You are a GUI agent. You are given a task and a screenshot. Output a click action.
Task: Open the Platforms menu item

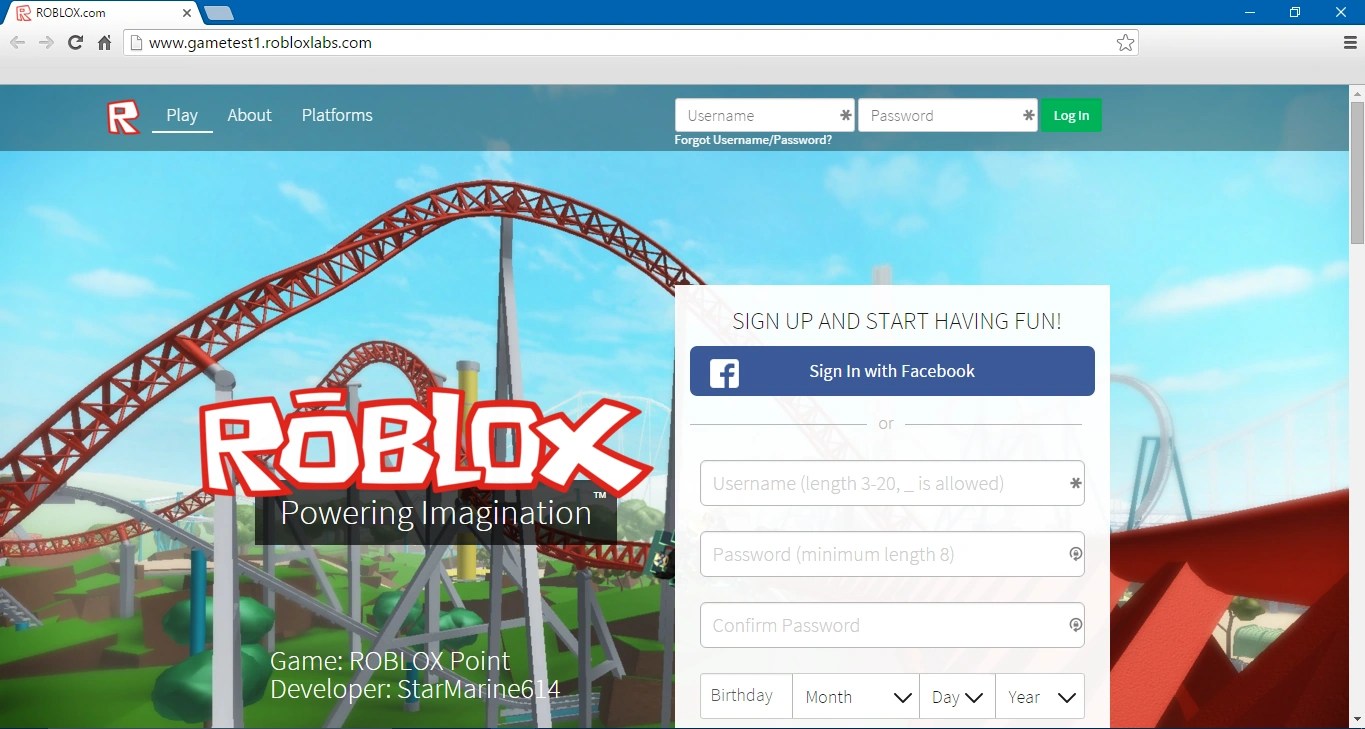pos(337,115)
